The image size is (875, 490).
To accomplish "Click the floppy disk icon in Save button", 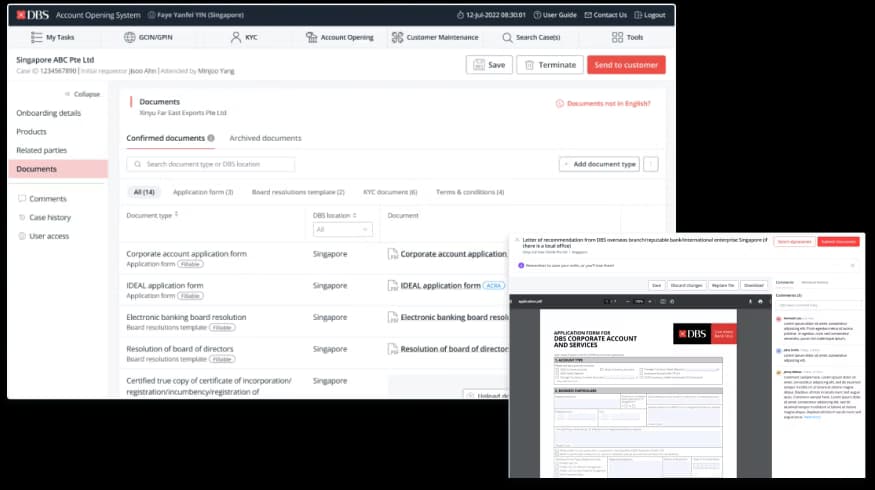I will pyautogui.click(x=479, y=65).
